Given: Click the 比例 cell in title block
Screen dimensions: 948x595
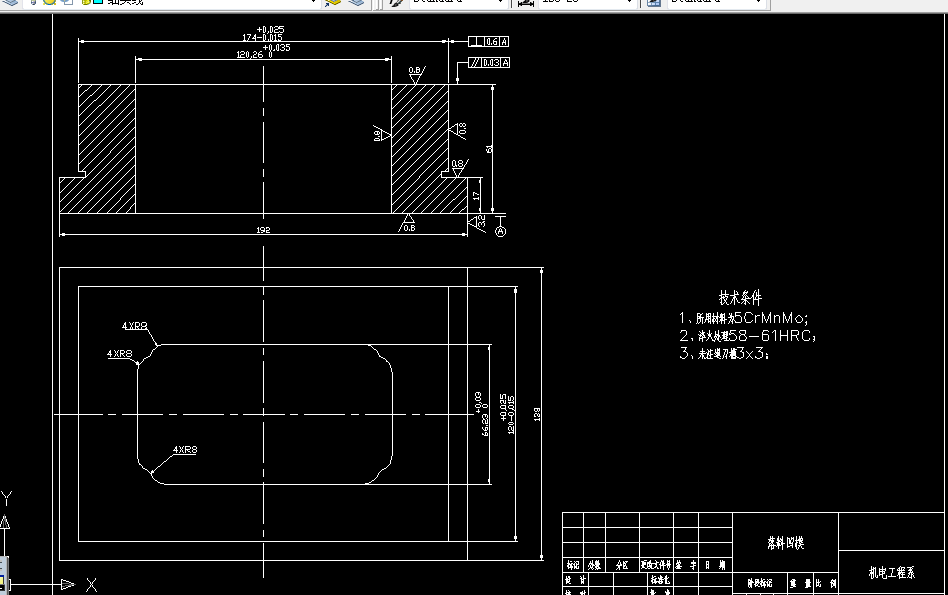Looking at the screenshot, I should [826, 583].
